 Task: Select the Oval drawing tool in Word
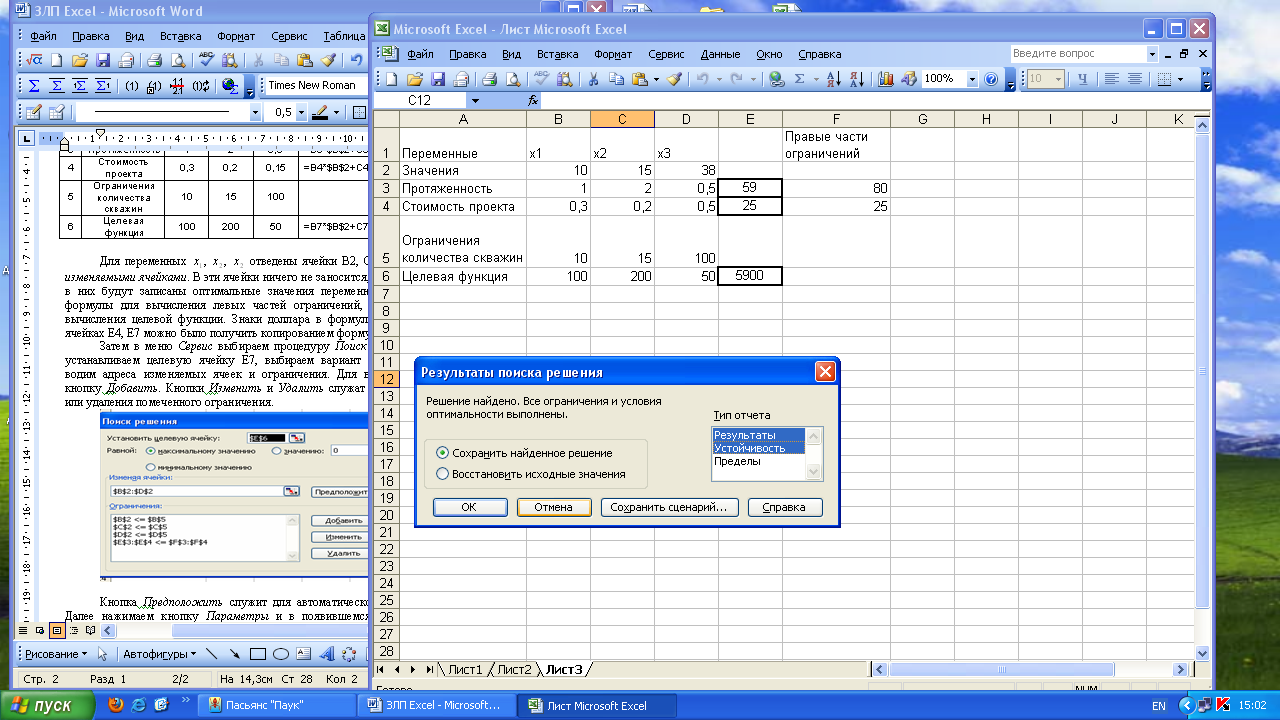pos(281,654)
